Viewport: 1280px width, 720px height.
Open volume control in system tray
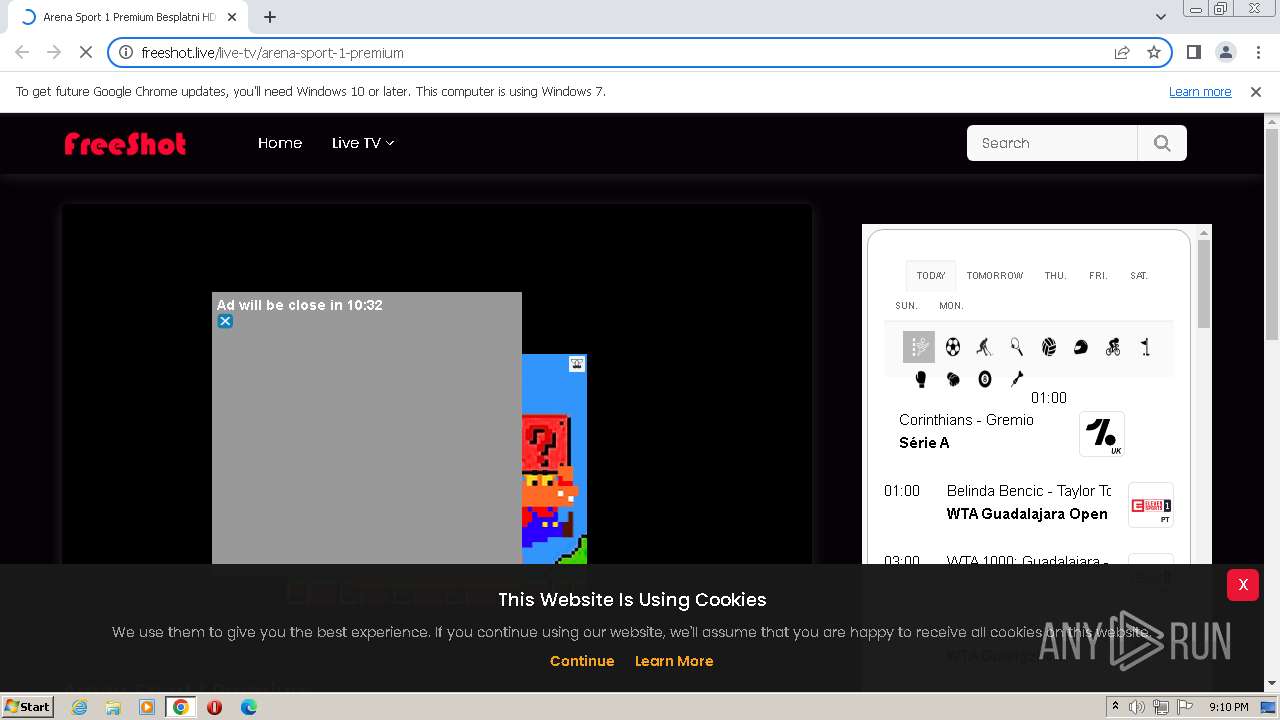pyautogui.click(x=1136, y=707)
